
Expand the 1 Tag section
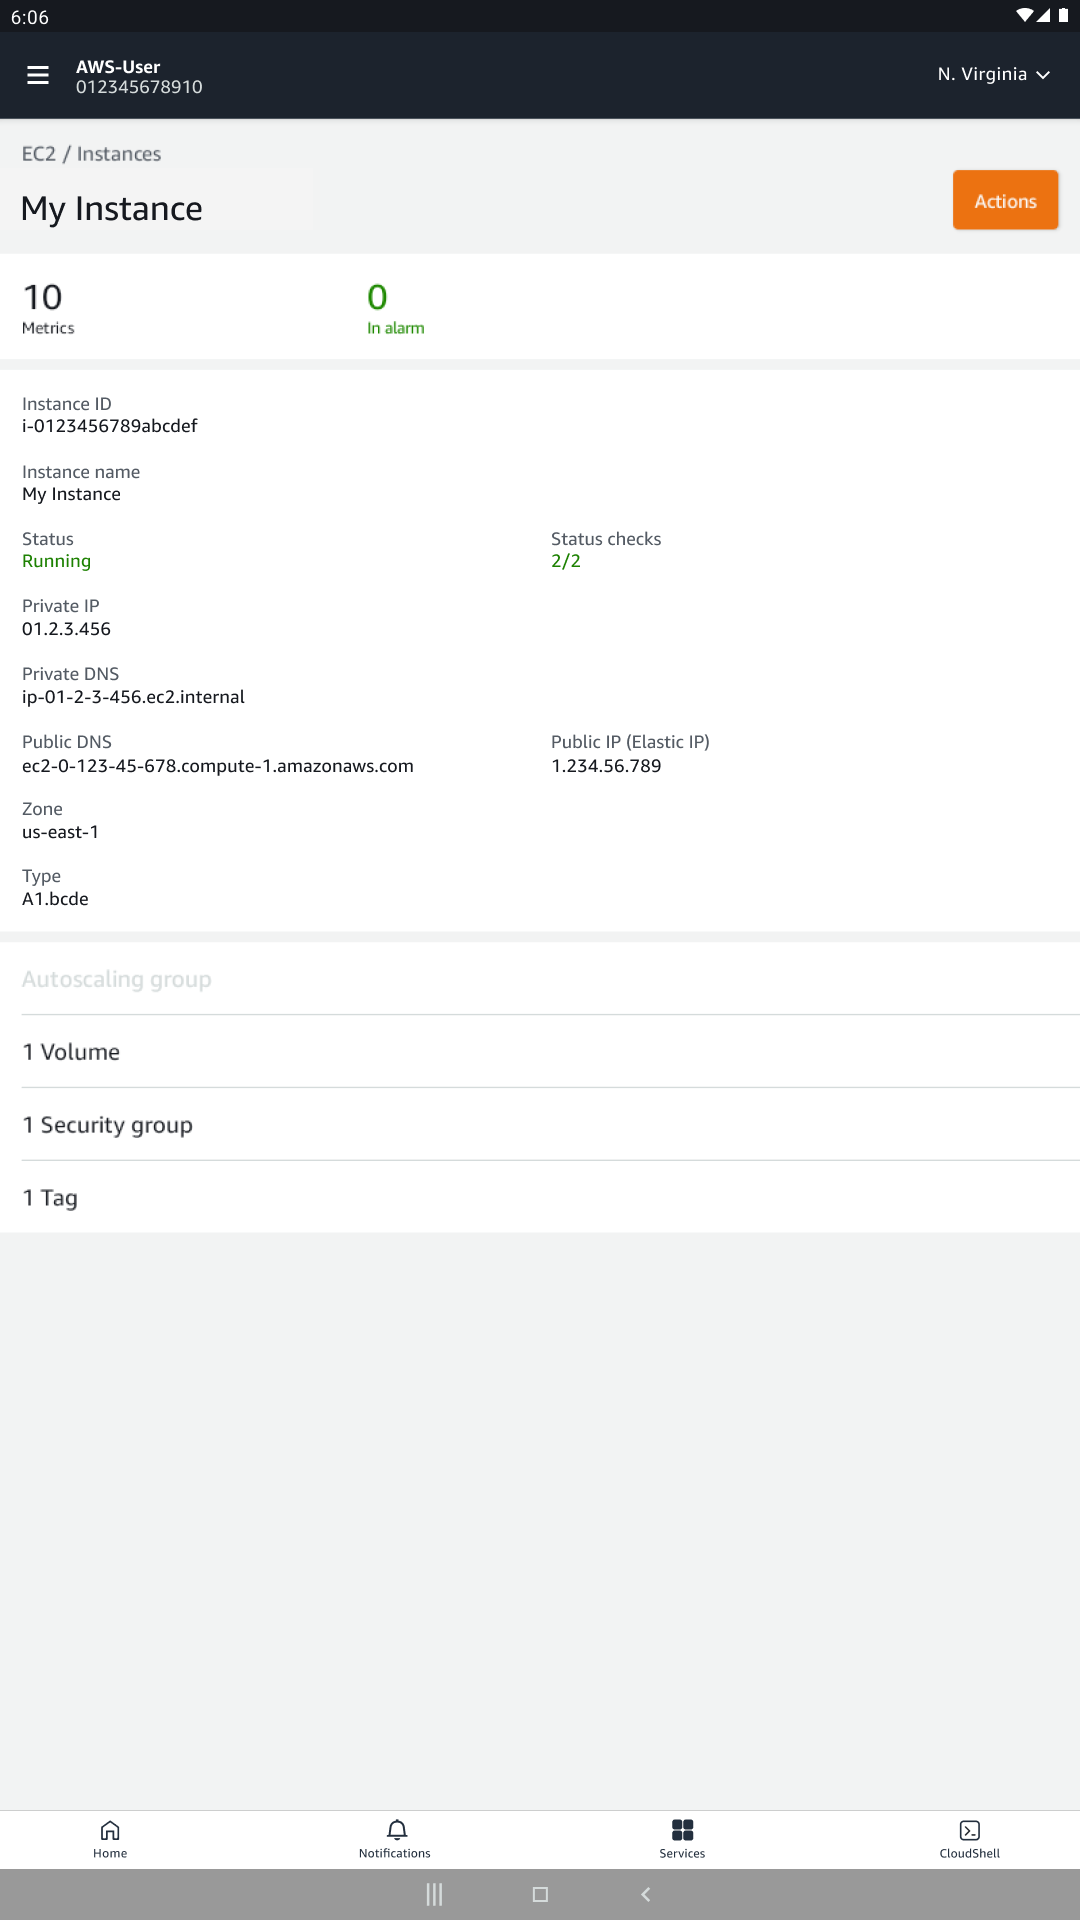click(49, 1197)
